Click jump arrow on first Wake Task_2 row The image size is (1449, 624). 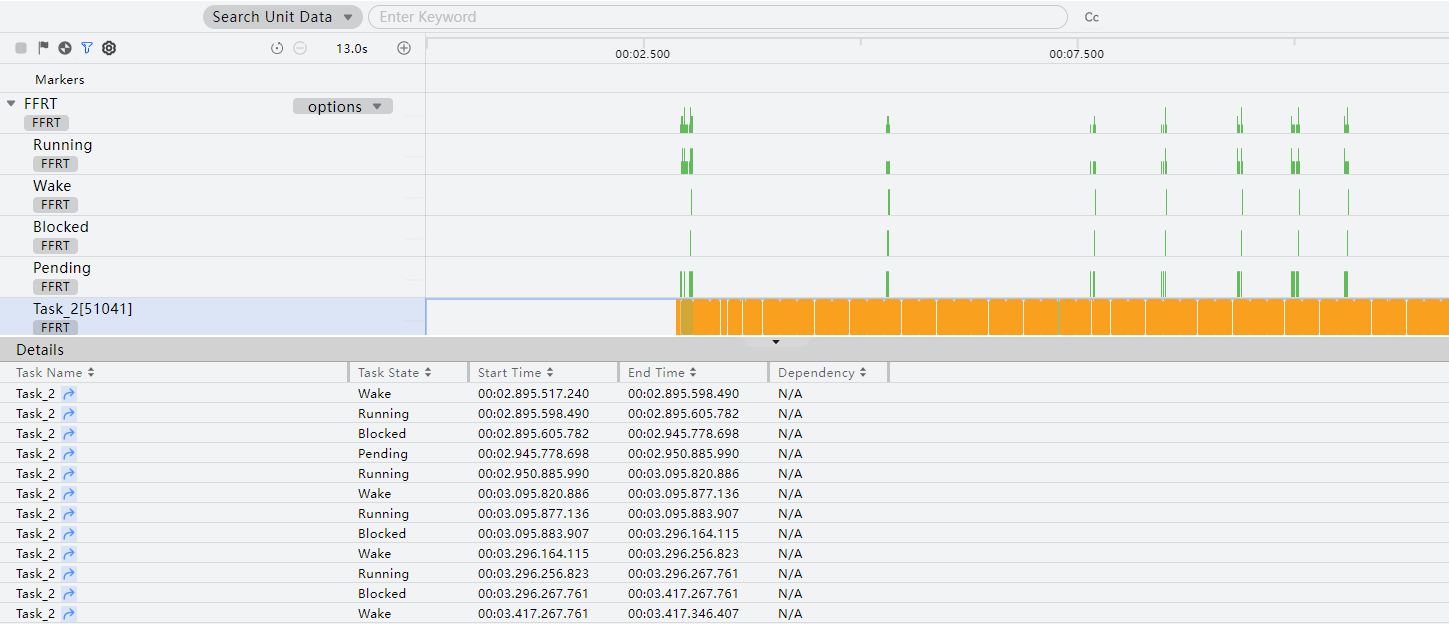[x=69, y=393]
